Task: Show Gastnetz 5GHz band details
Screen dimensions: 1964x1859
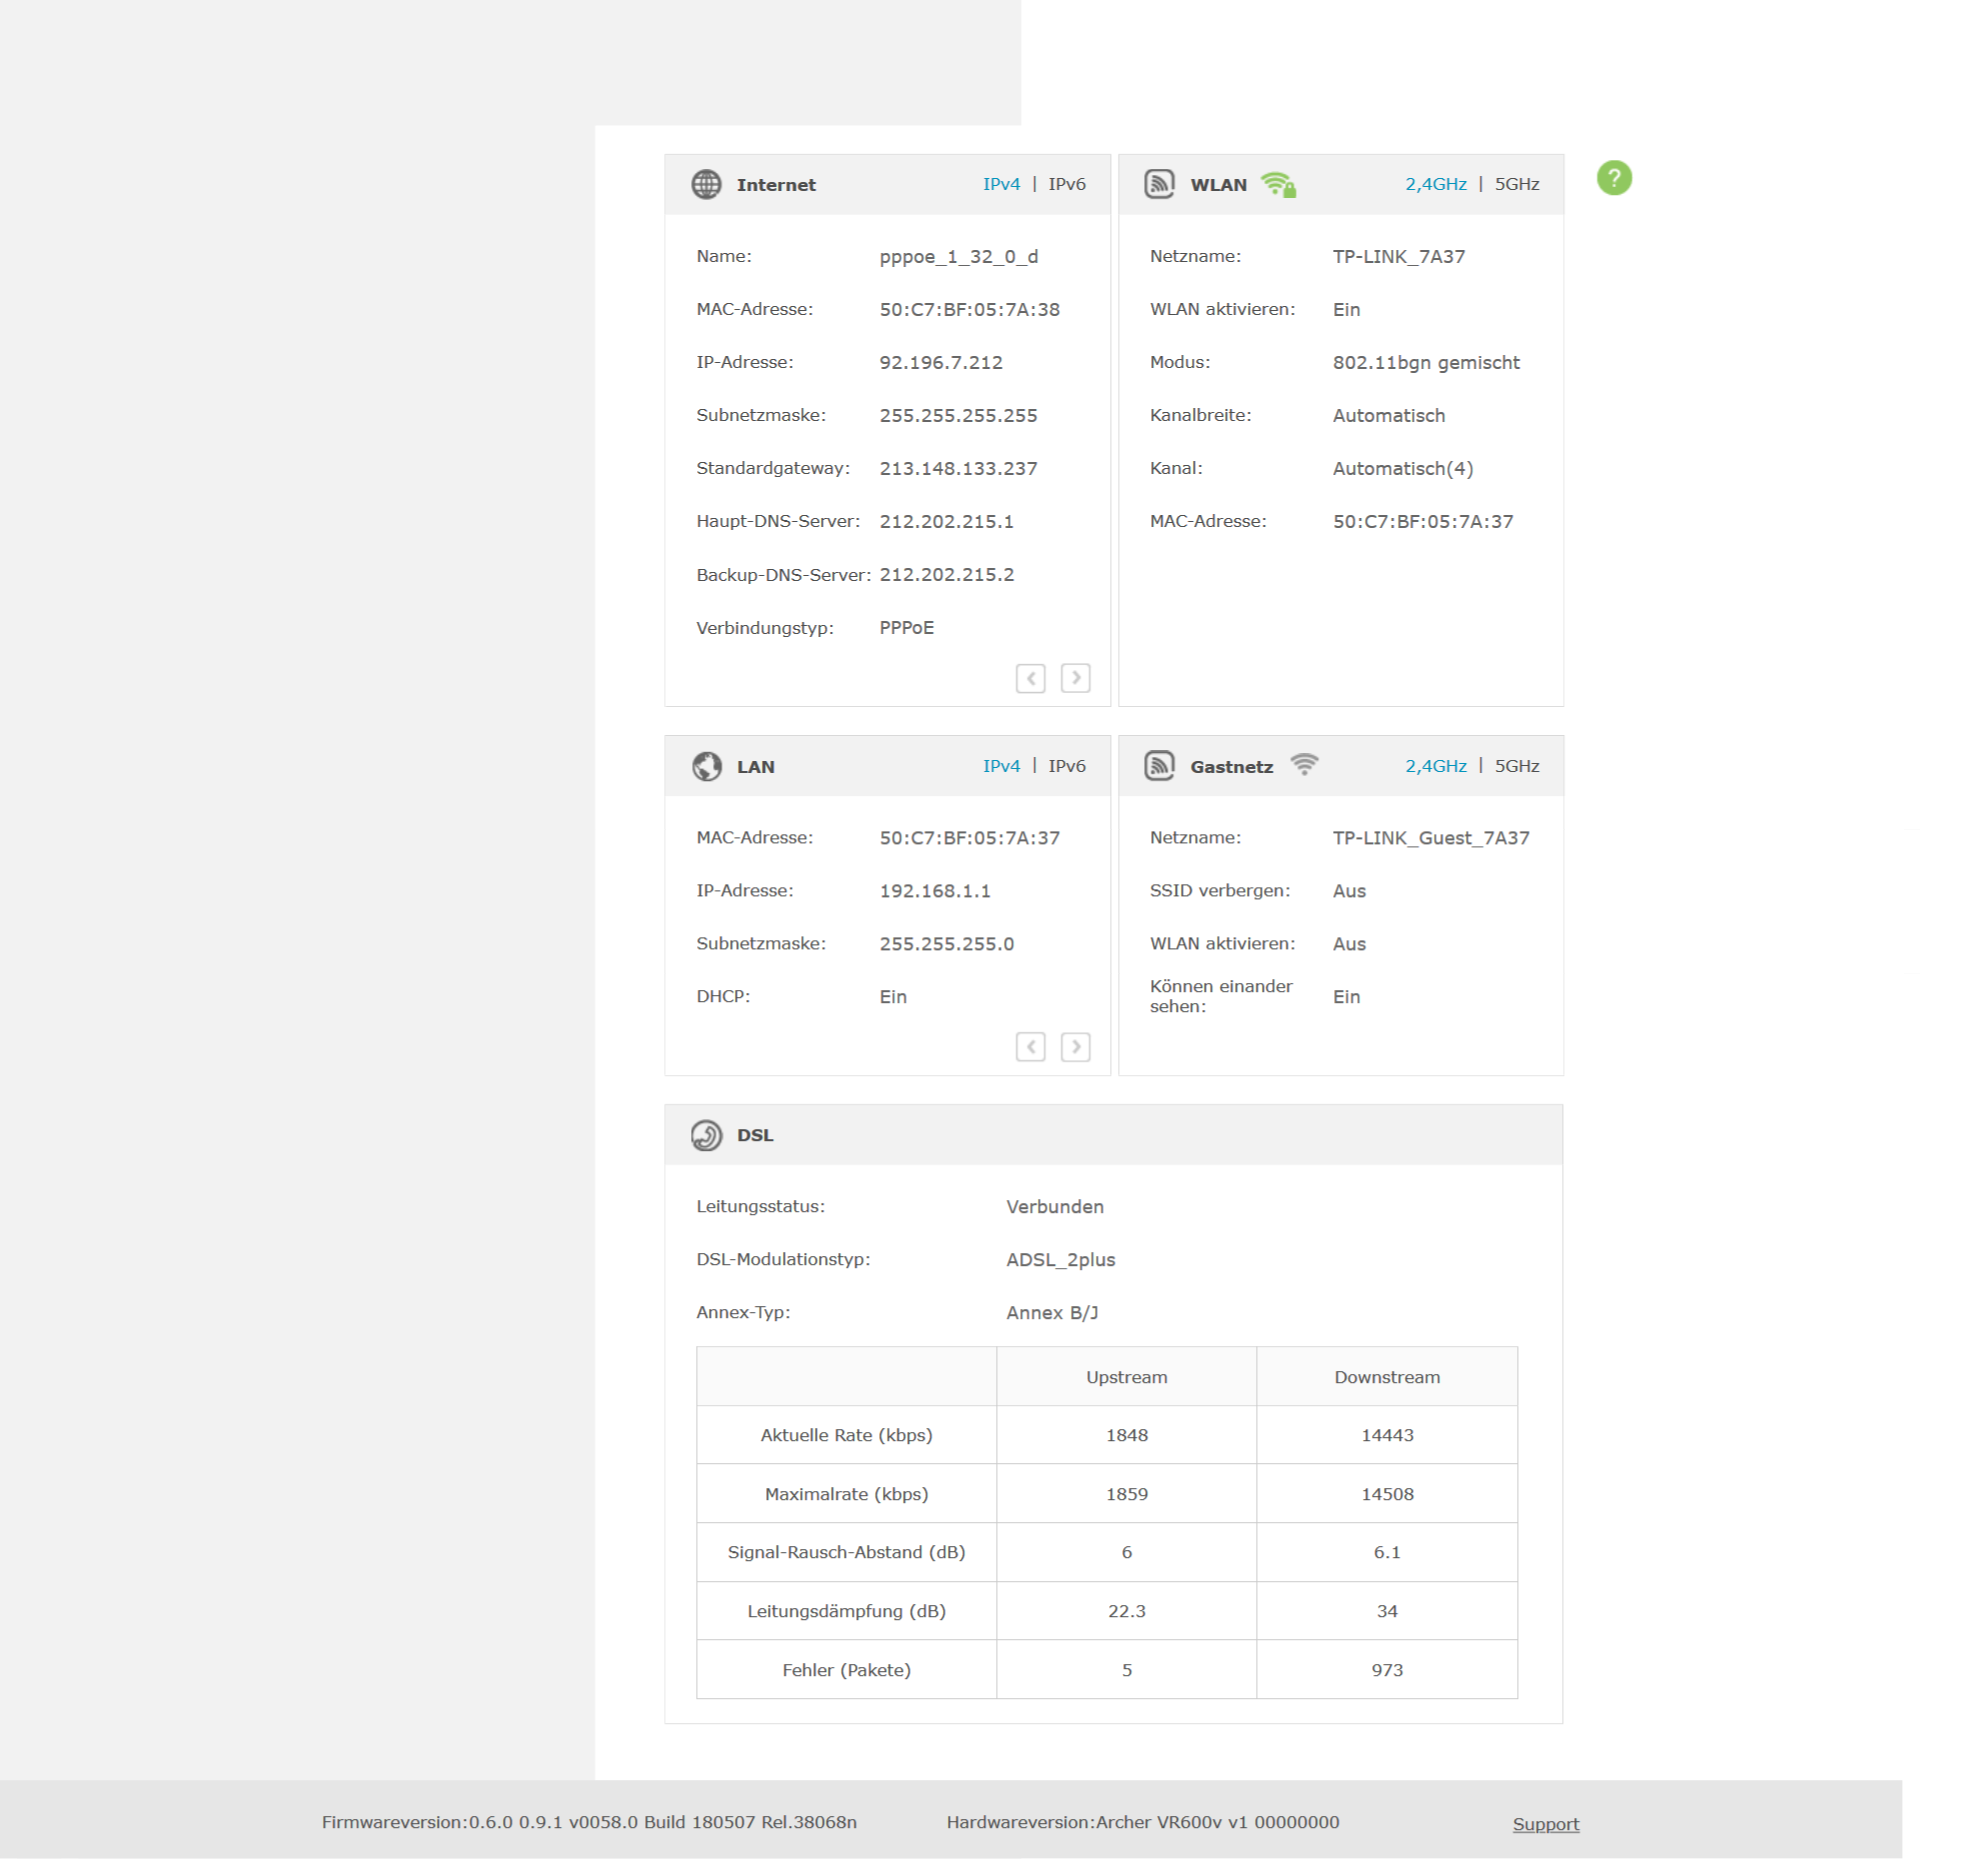Action: 1516,766
